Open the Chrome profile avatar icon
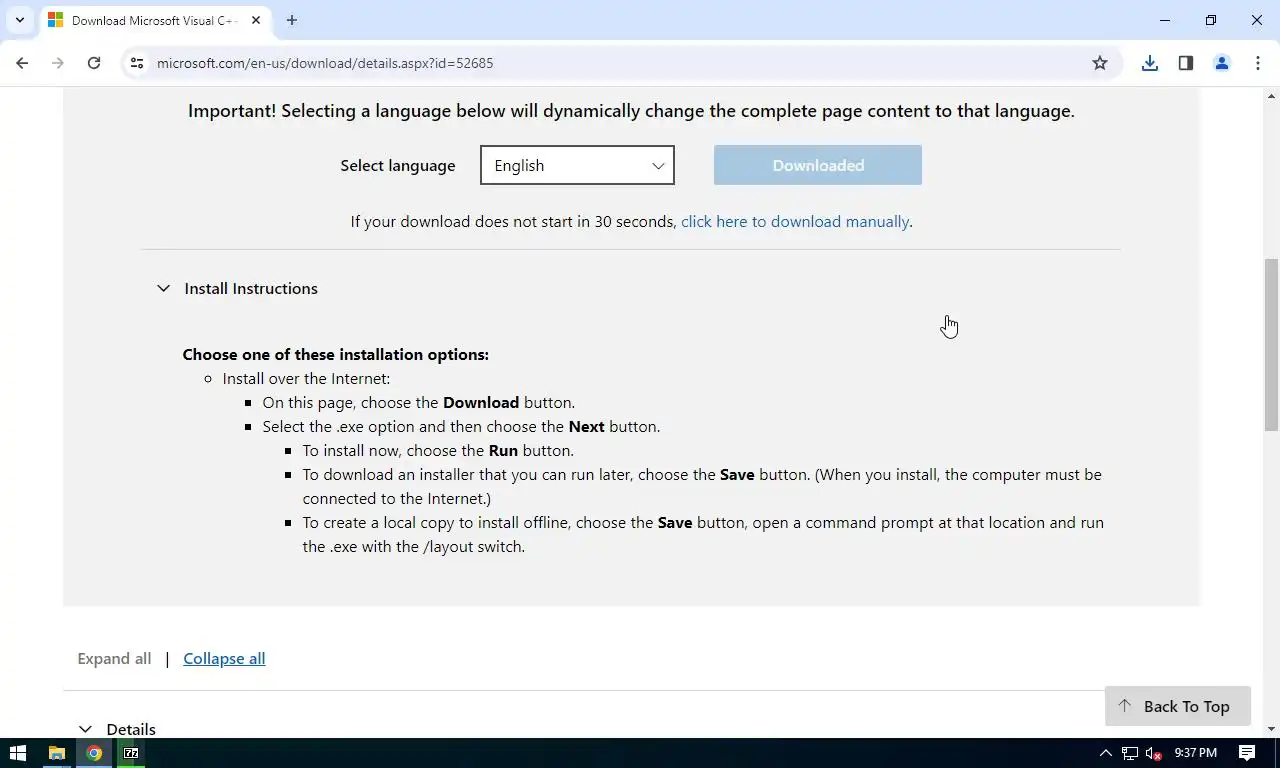Viewport: 1280px width, 768px height. (x=1222, y=63)
